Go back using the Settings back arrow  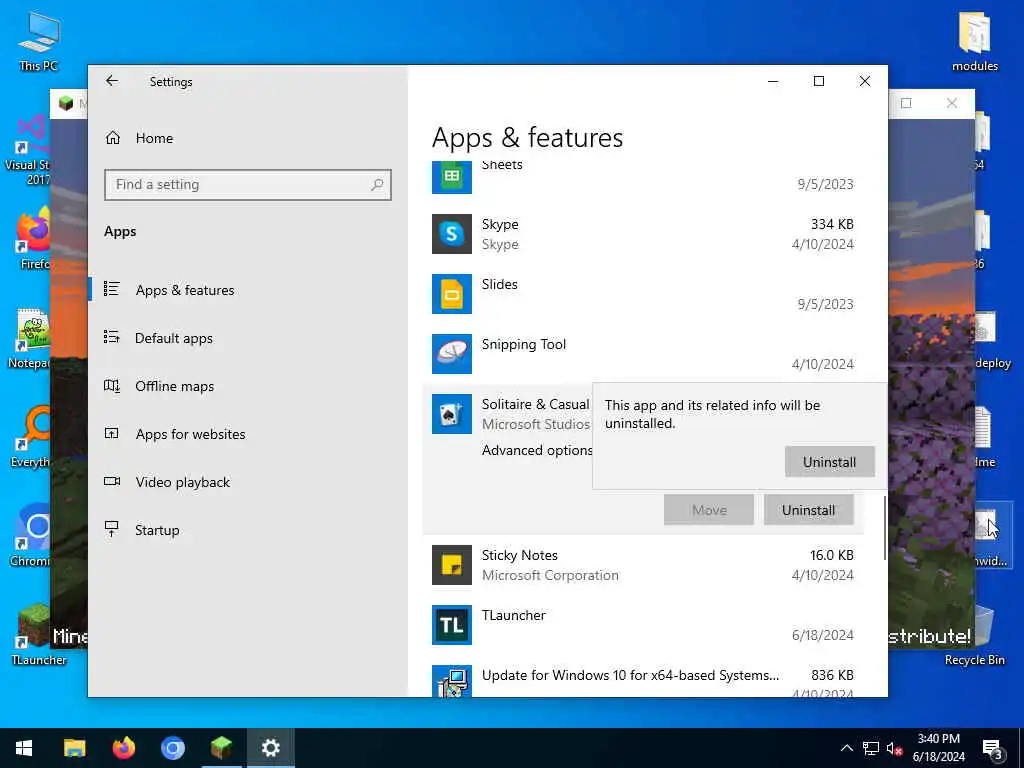[112, 81]
